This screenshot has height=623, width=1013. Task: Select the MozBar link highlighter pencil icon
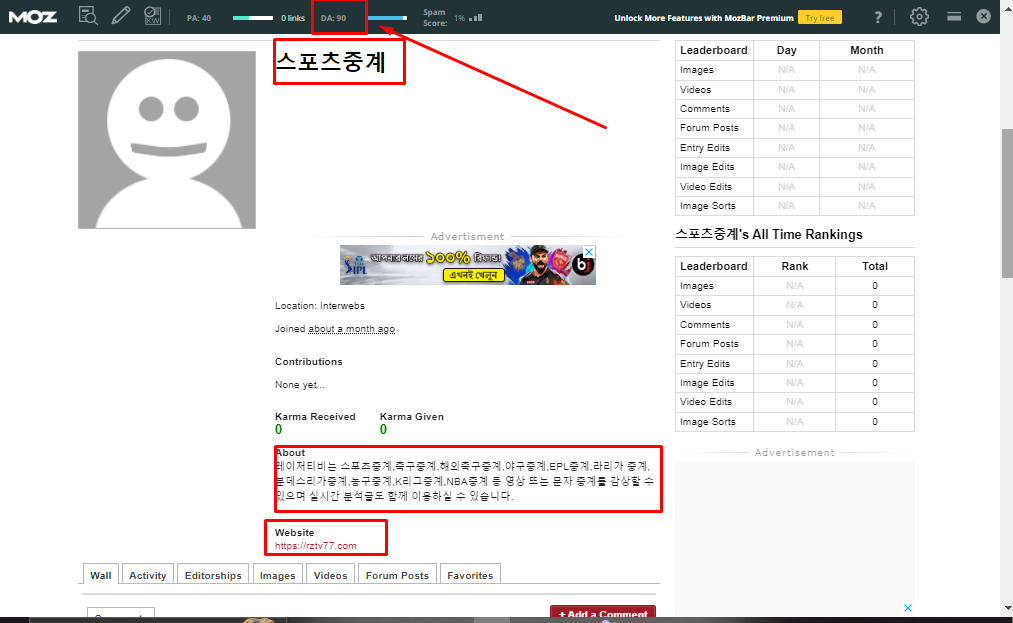pyautogui.click(x=119, y=16)
